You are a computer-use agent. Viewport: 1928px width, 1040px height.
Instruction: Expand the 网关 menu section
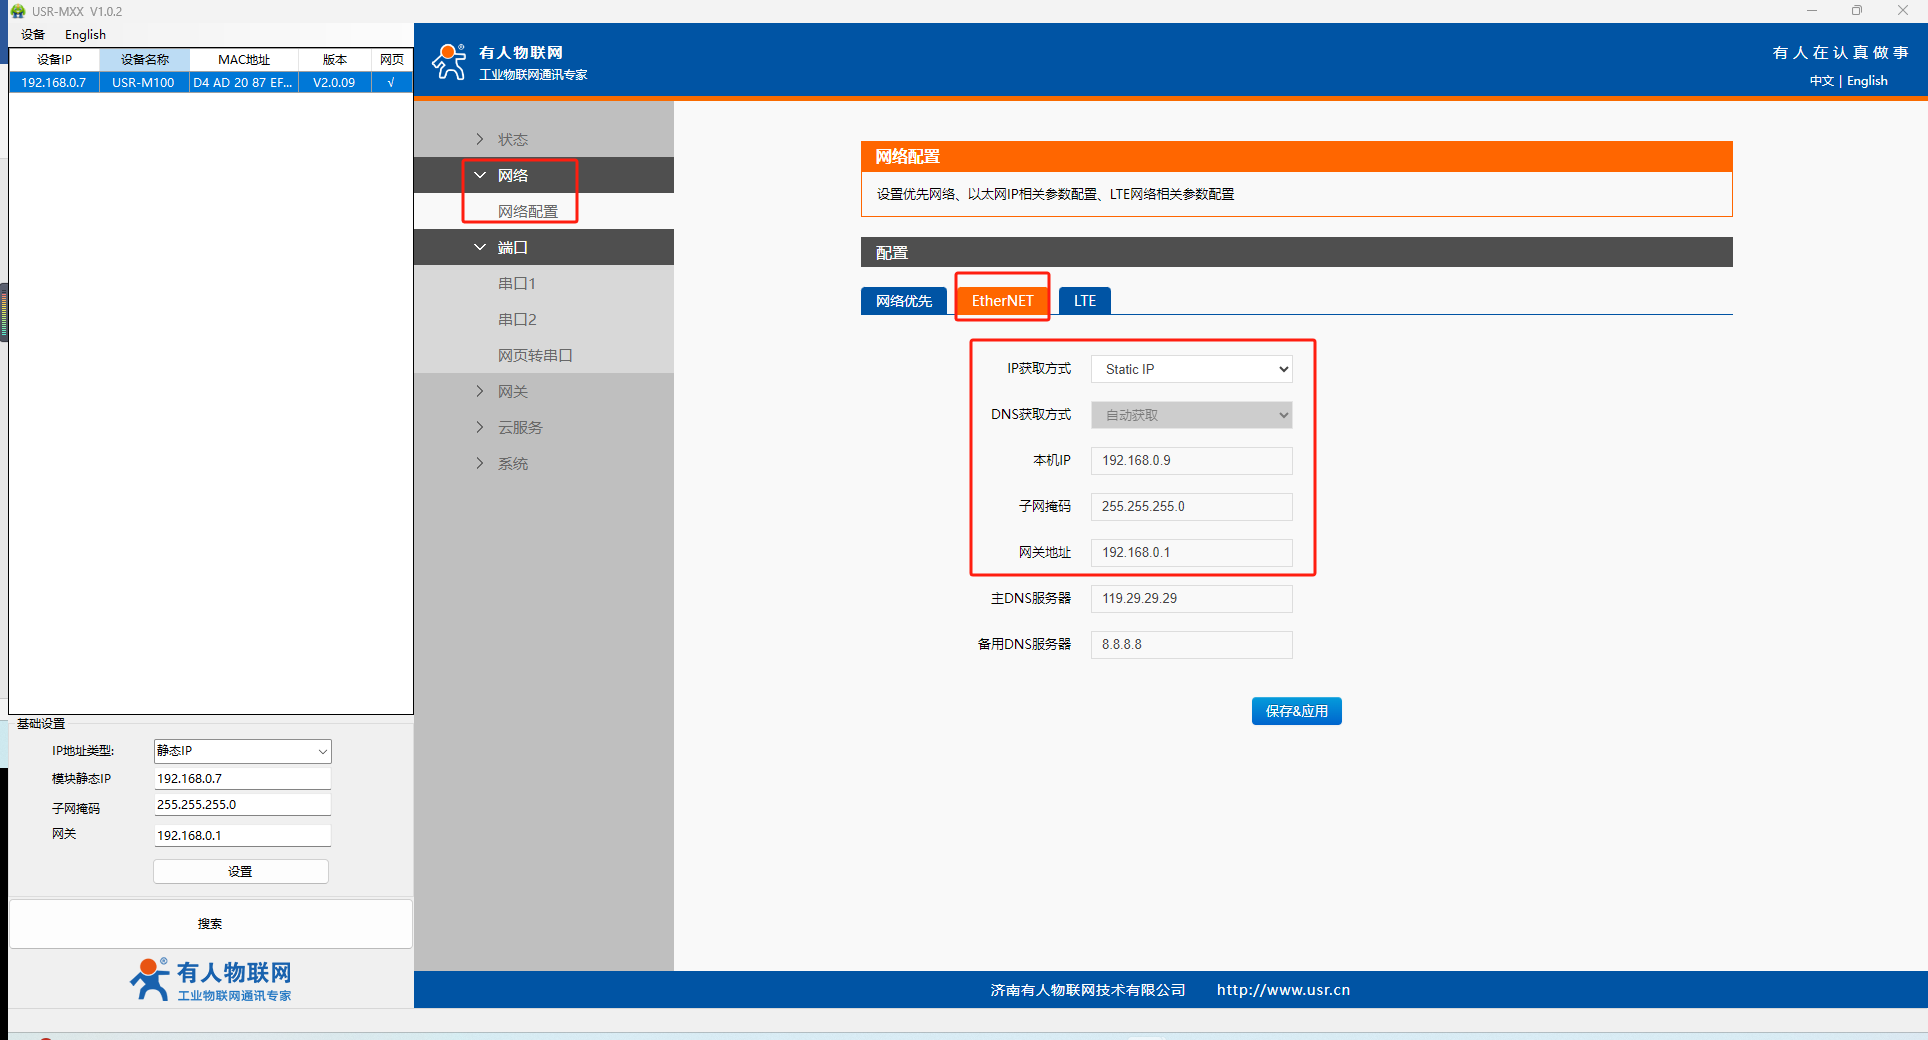(x=512, y=391)
